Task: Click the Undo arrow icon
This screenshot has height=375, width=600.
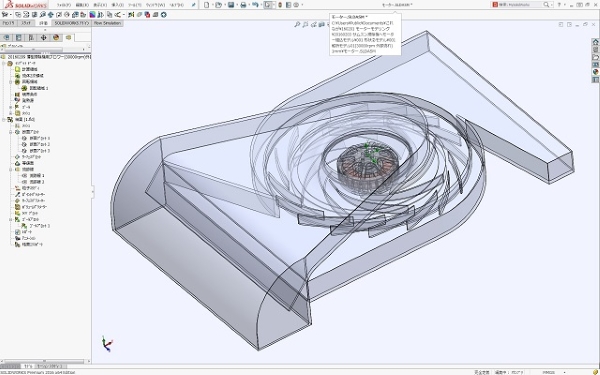Action: click(x=255, y=5)
